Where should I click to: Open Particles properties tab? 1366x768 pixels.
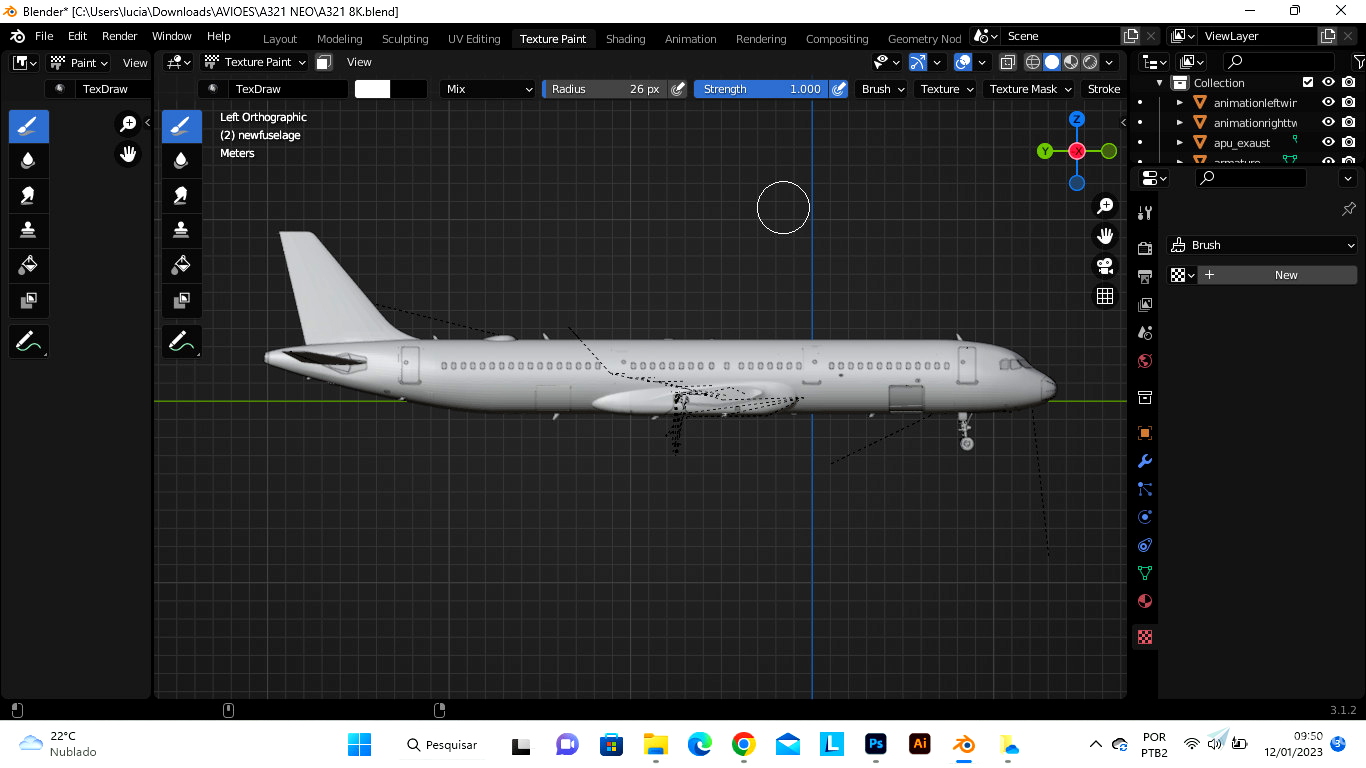(1145, 489)
